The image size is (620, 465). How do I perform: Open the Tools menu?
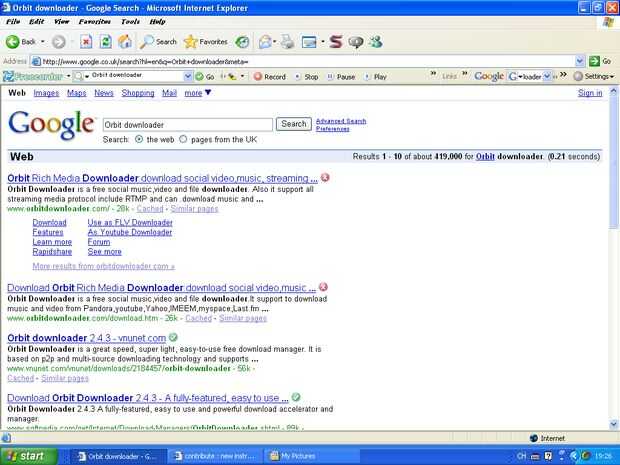(130, 22)
